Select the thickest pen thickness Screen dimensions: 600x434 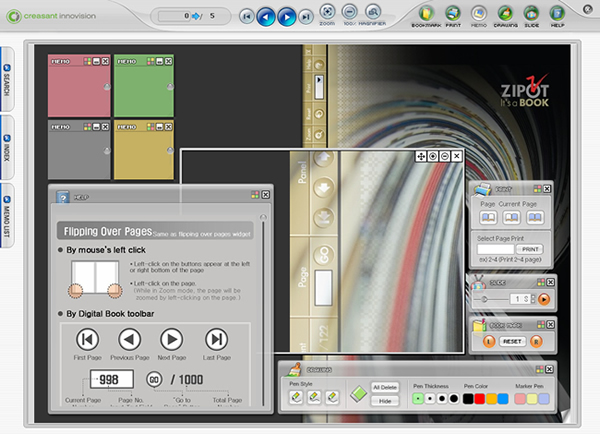tap(454, 399)
